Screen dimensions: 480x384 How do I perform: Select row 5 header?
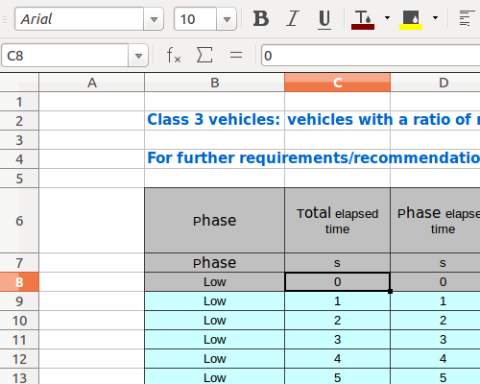[19, 178]
